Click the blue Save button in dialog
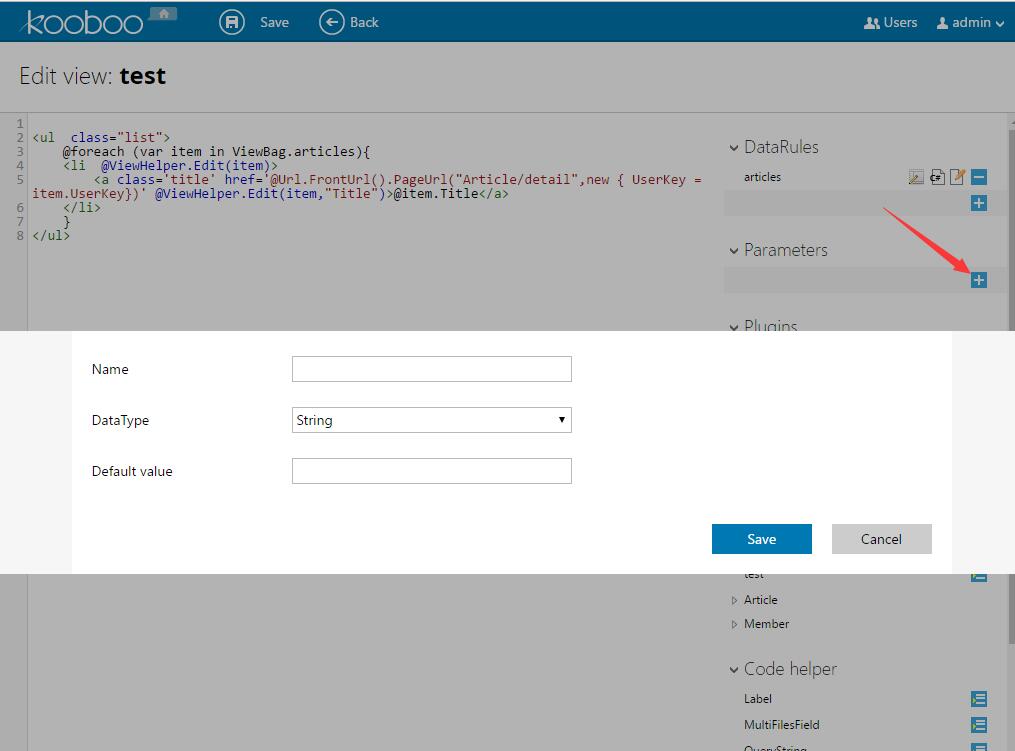This screenshot has width=1015, height=751. (x=762, y=539)
